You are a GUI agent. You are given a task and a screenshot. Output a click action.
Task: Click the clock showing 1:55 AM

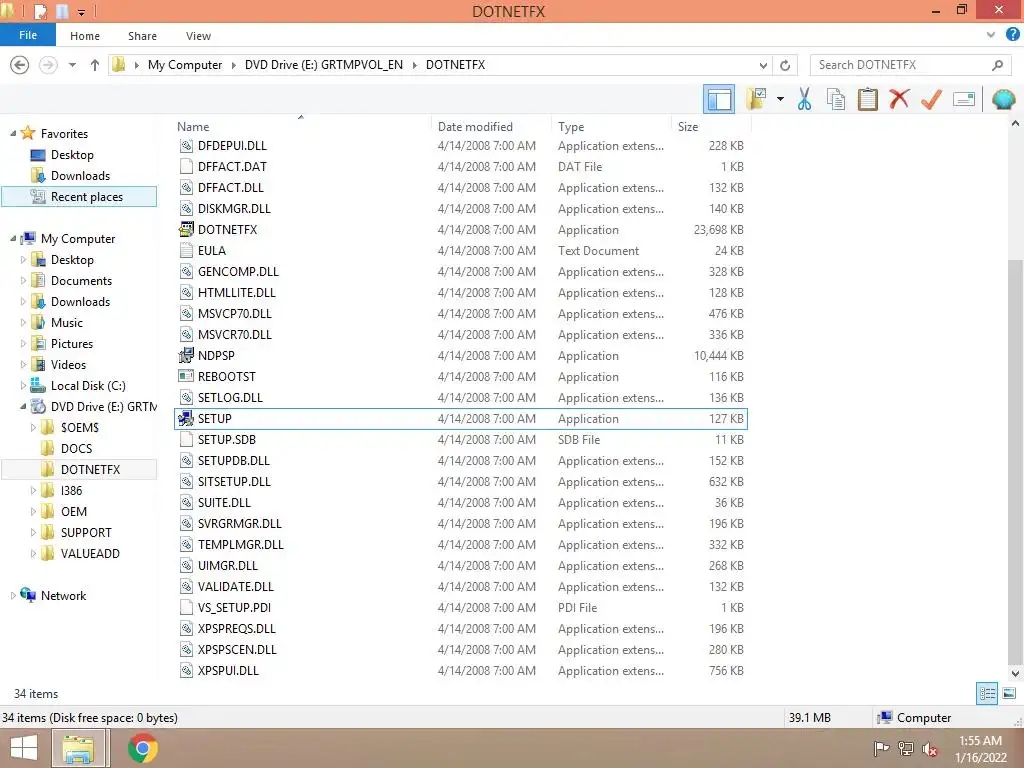980,741
